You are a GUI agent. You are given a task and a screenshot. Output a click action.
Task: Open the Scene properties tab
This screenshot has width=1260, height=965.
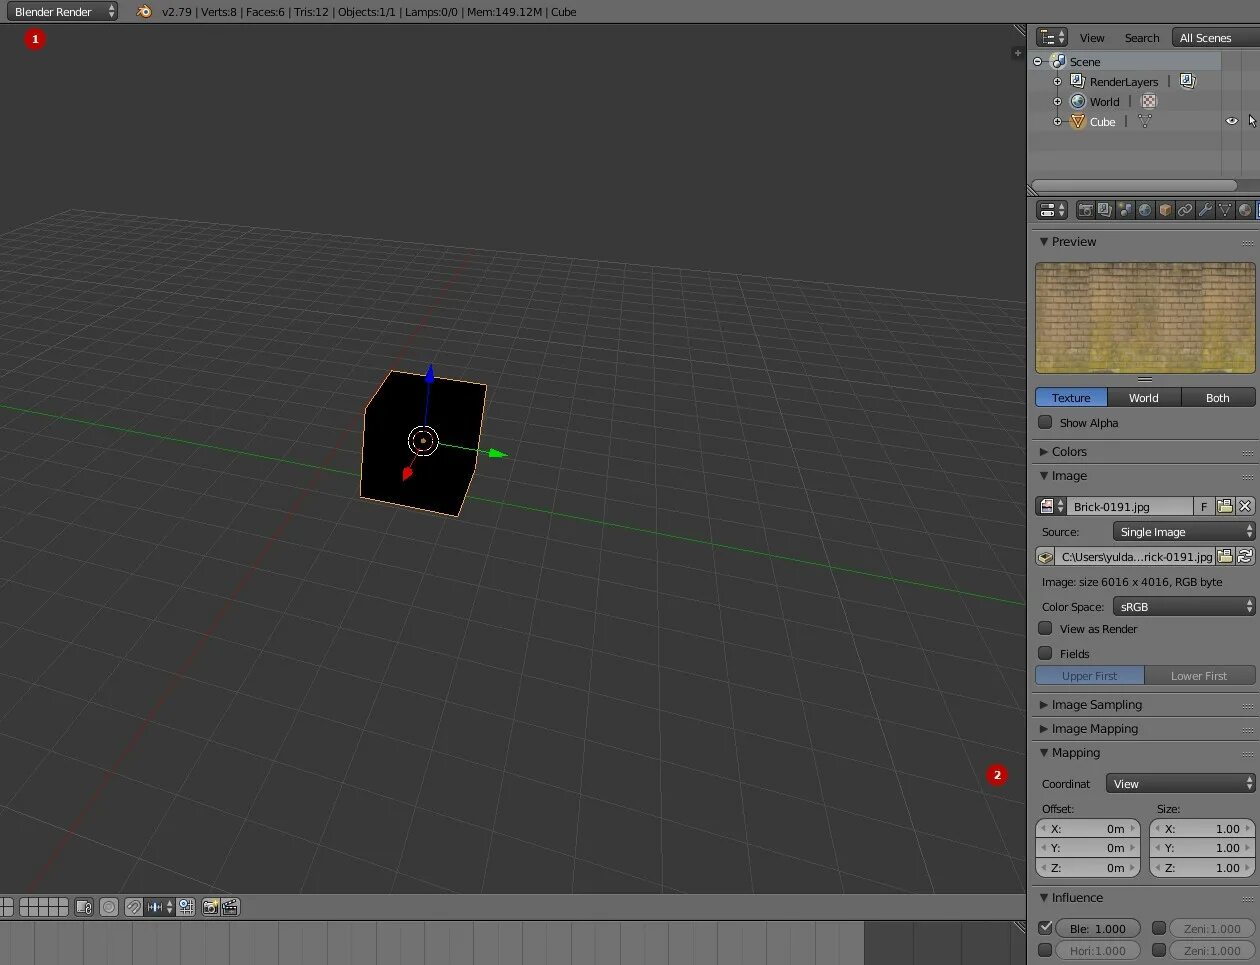tap(1125, 210)
